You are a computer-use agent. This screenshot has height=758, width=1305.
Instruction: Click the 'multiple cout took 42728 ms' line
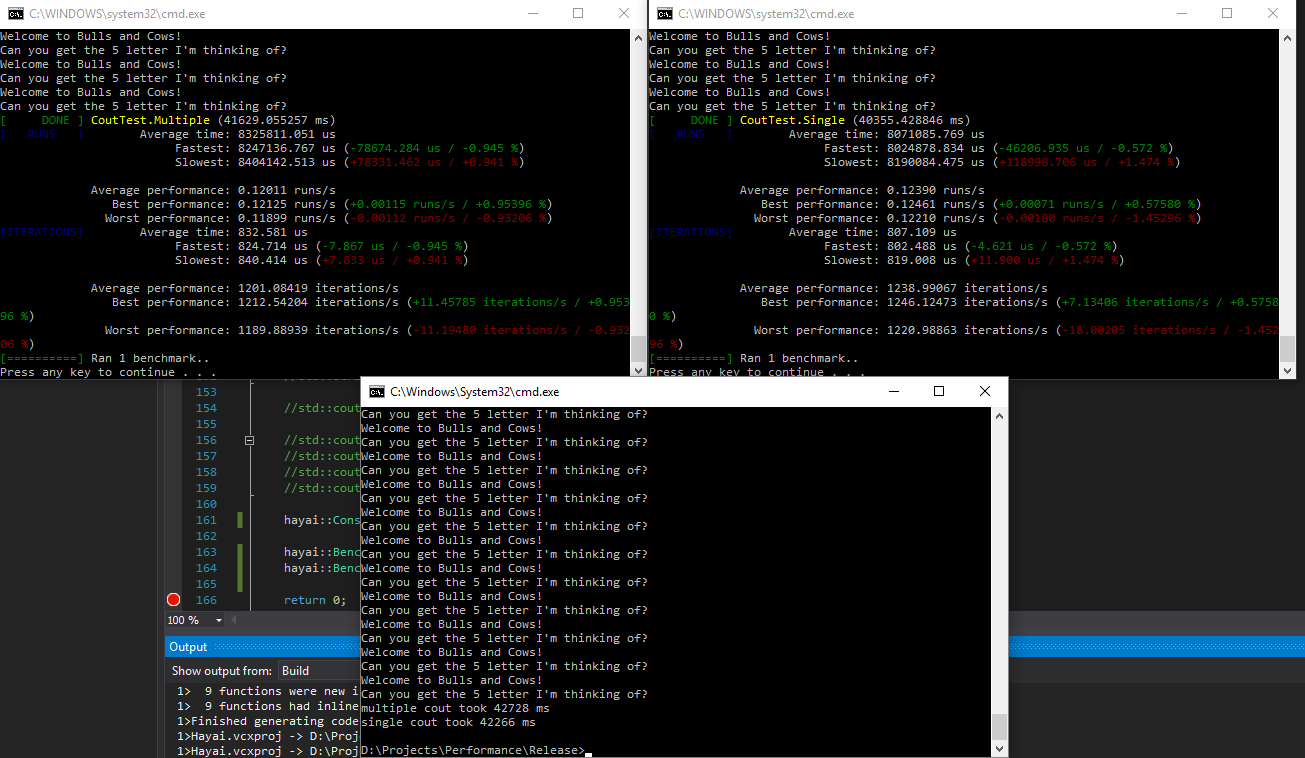pyautogui.click(x=455, y=708)
